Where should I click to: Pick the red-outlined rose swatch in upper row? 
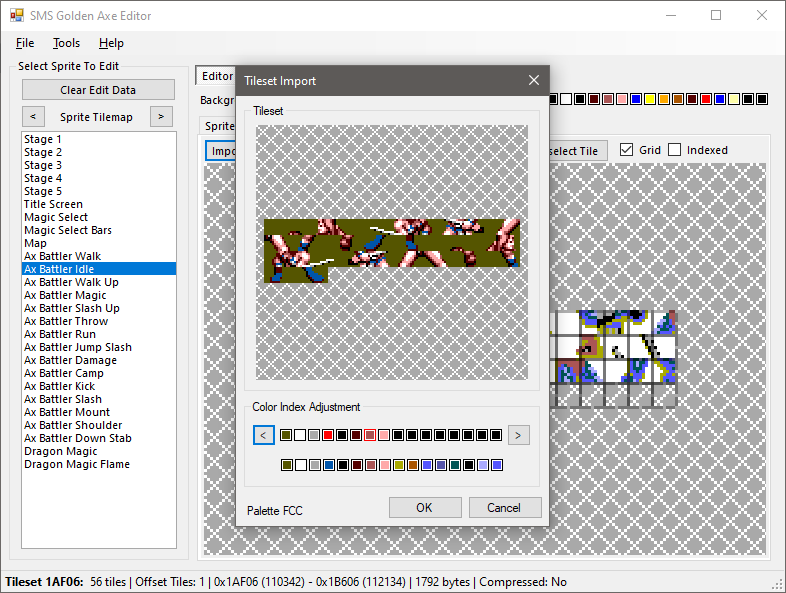(370, 435)
